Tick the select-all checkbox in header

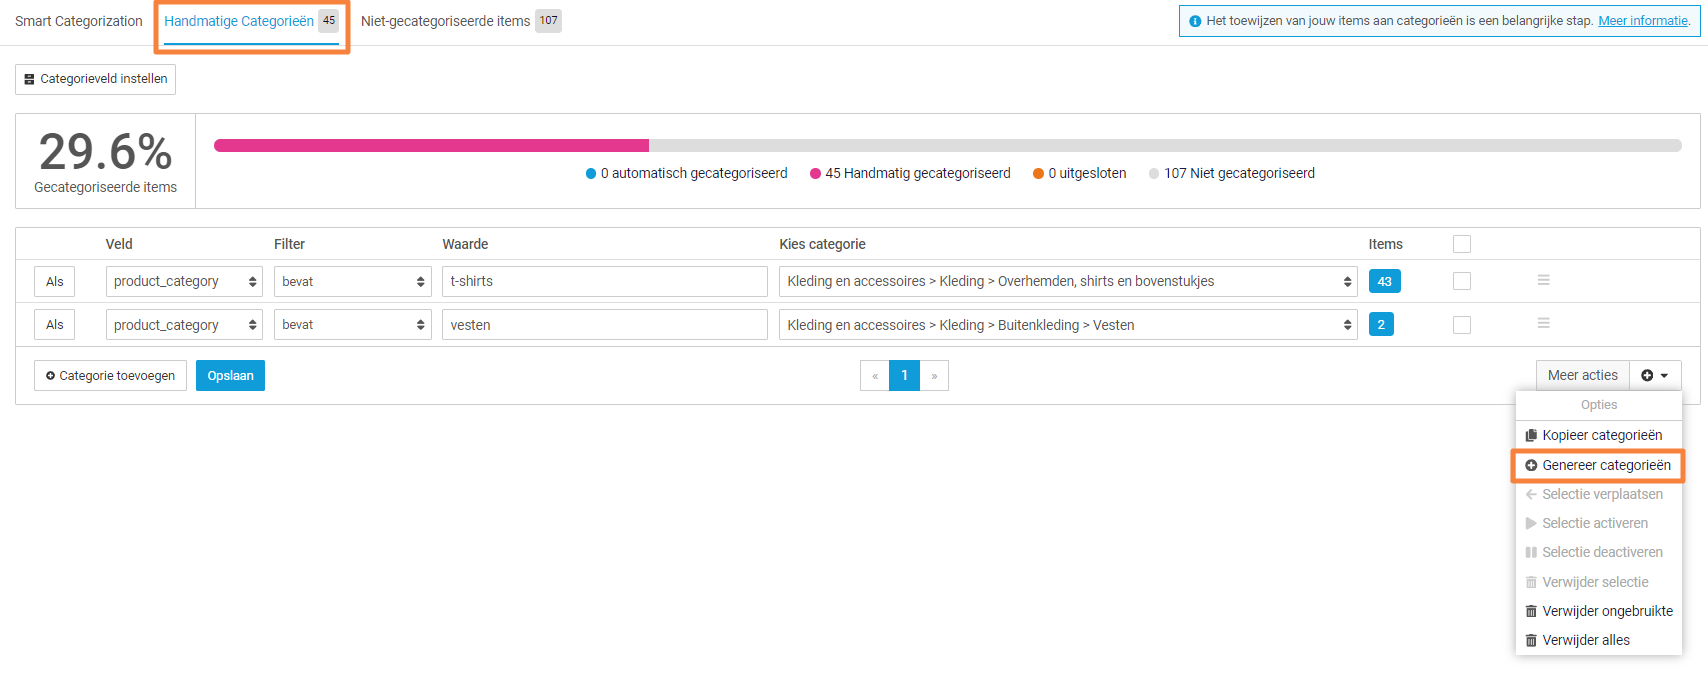click(1461, 244)
